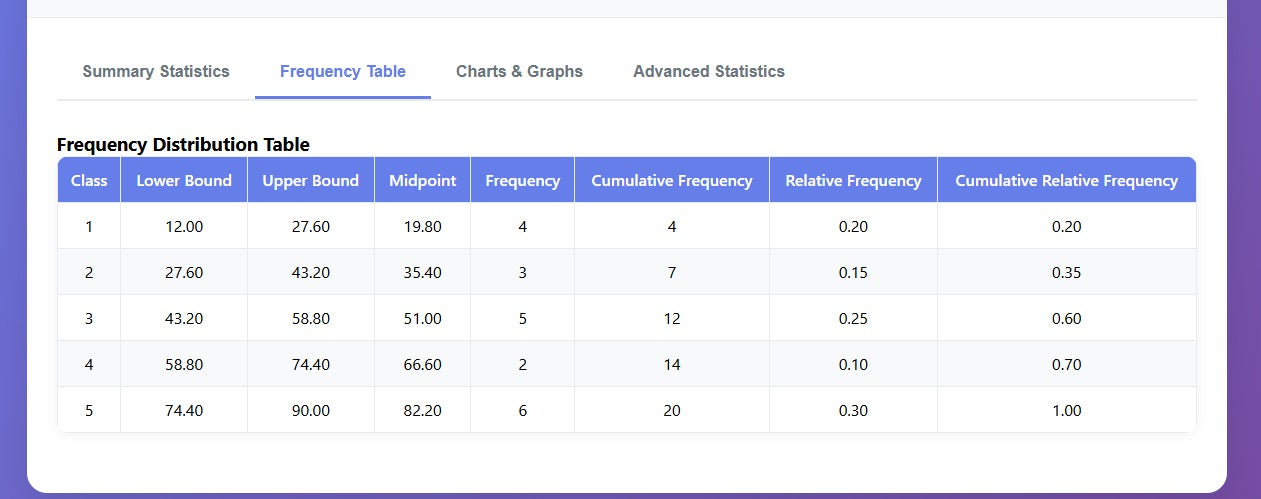This screenshot has height=499, width=1261.
Task: Select class number 1 in Class column
Action: point(89,227)
